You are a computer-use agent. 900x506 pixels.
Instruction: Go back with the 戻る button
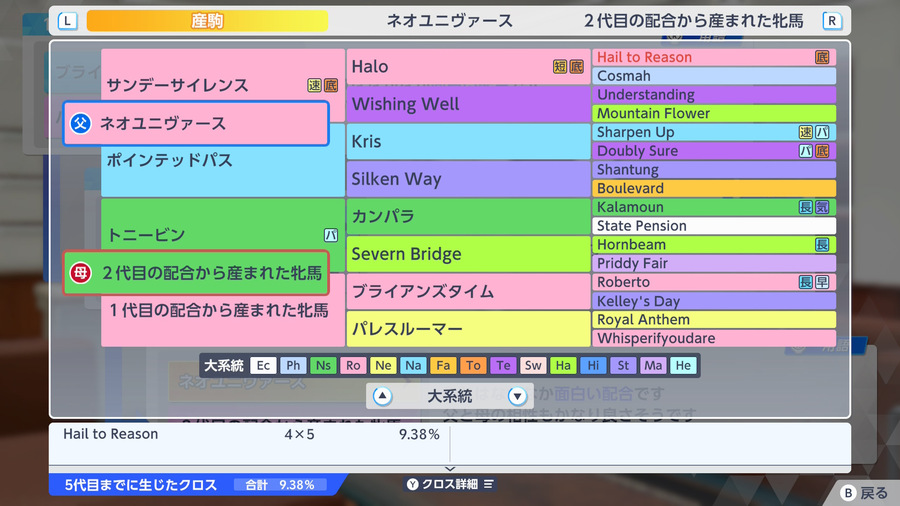(864, 492)
